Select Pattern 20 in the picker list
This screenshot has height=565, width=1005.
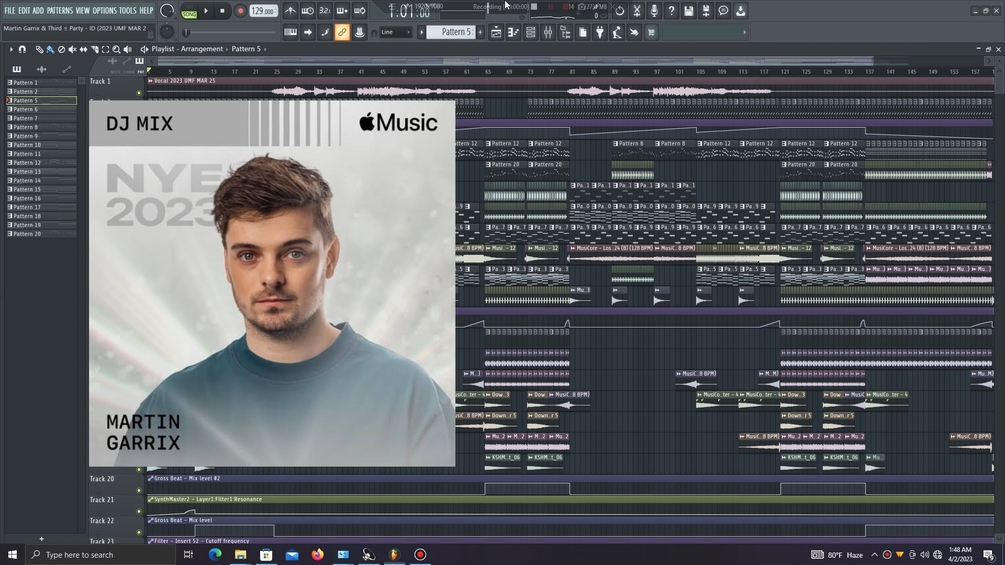[41, 234]
